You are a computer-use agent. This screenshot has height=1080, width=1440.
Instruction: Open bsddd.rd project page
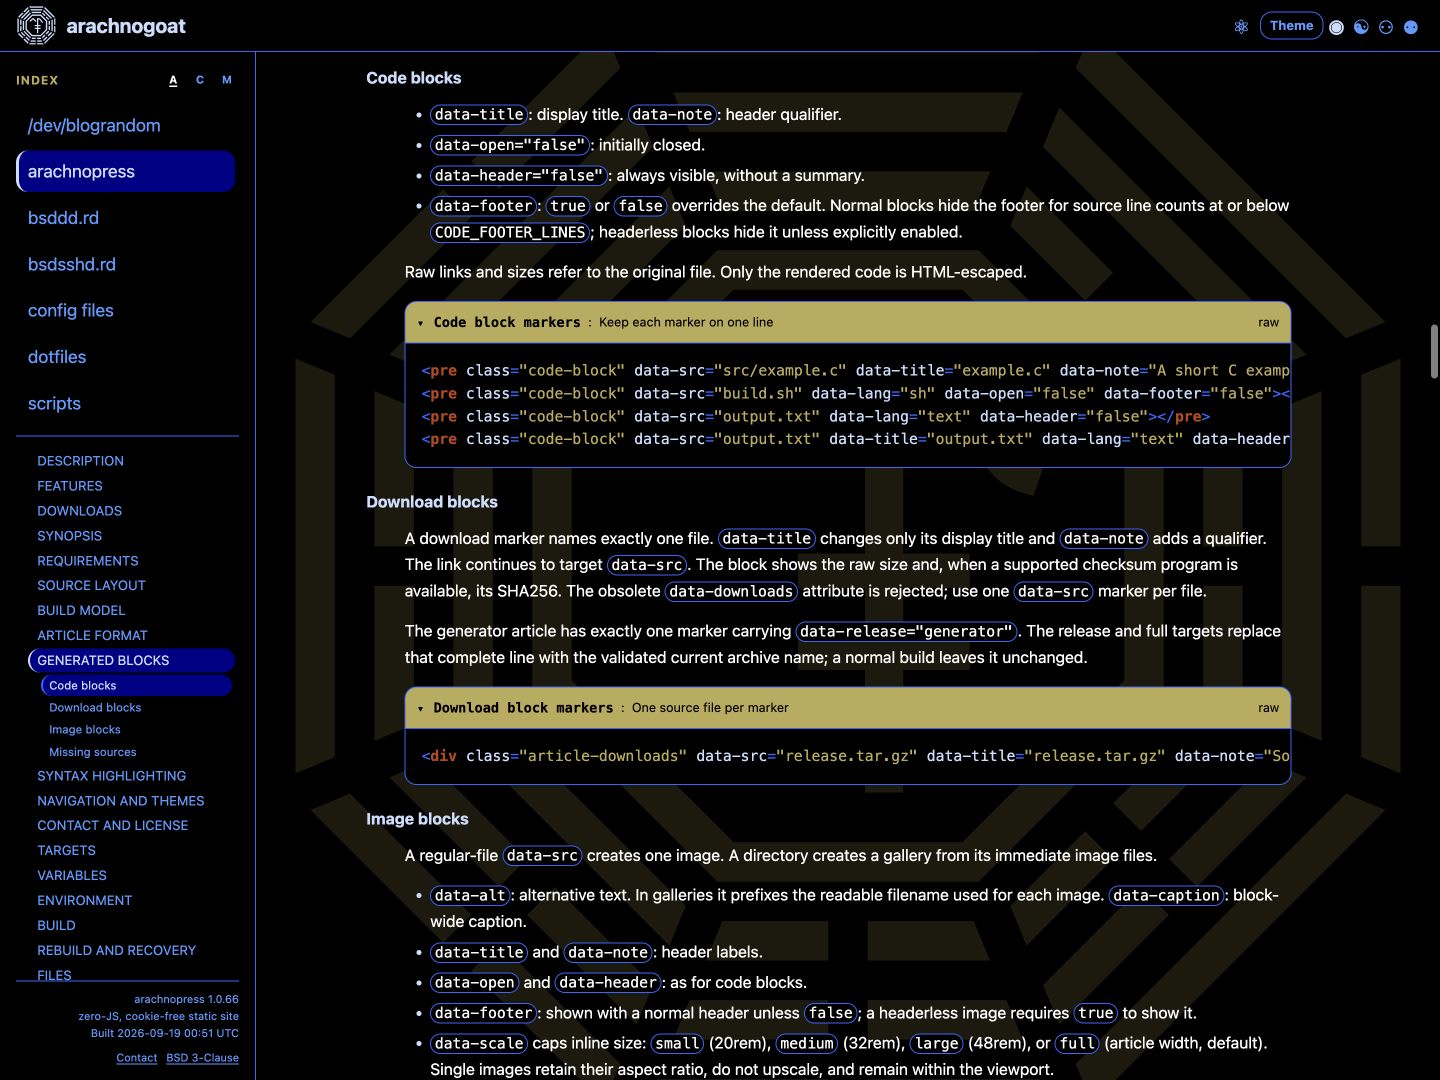pyautogui.click(x=126, y=218)
